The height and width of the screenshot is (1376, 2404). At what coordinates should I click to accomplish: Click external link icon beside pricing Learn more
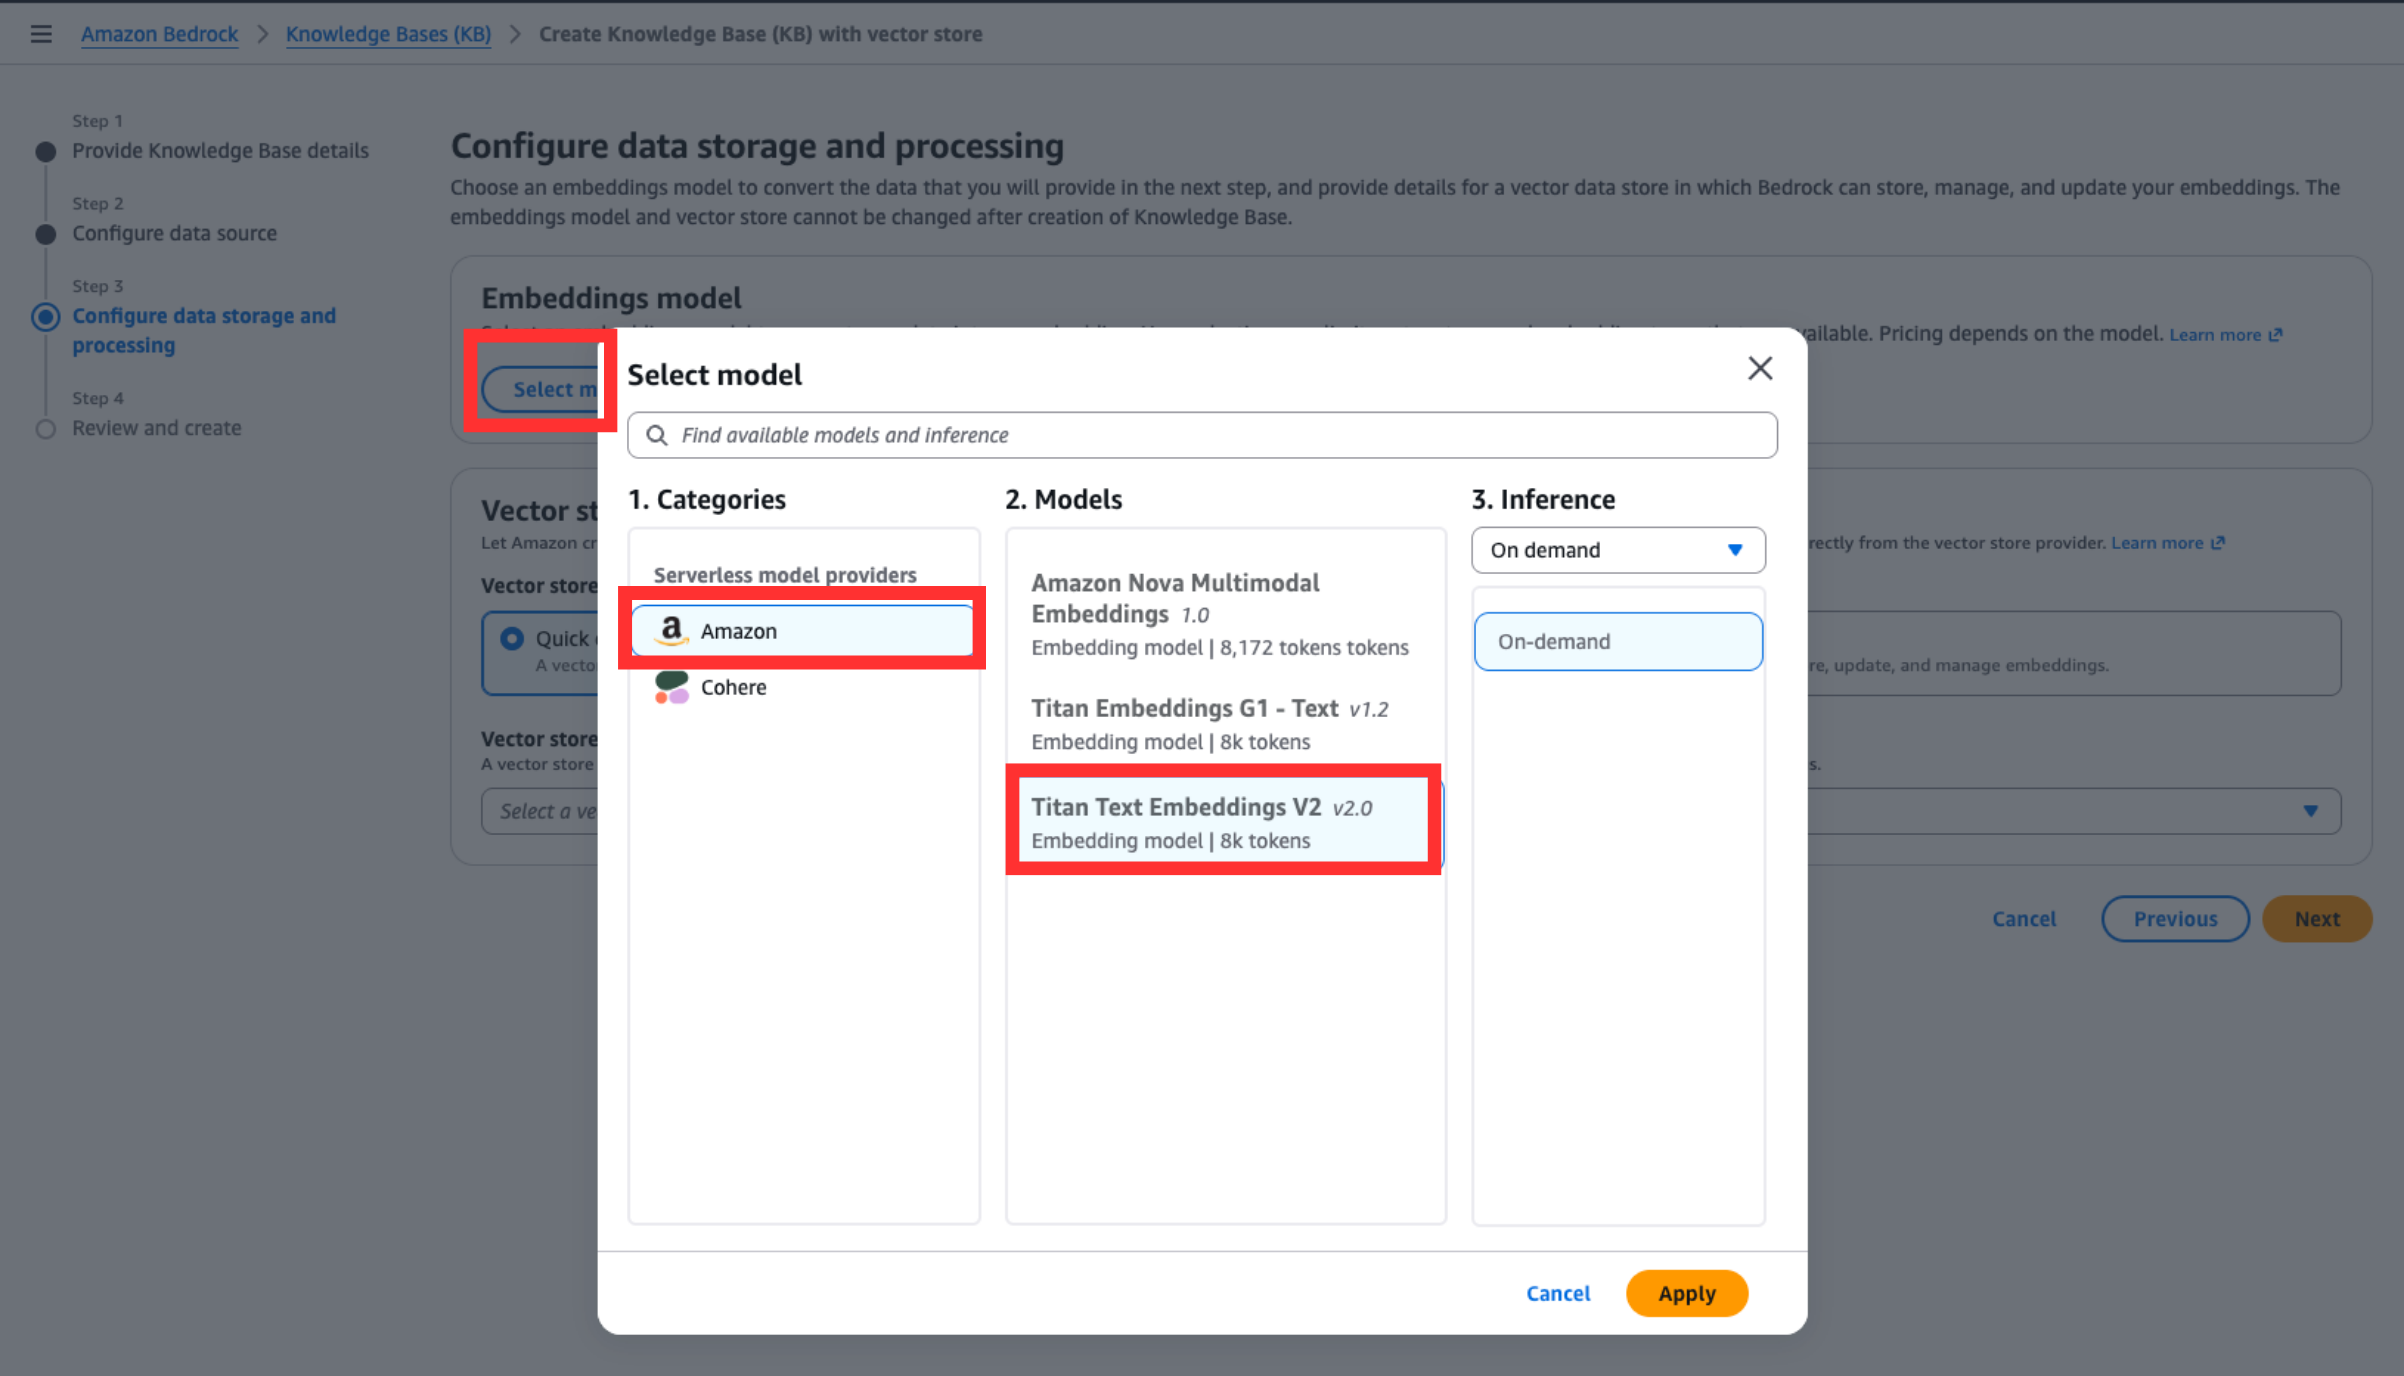[x=2276, y=335]
